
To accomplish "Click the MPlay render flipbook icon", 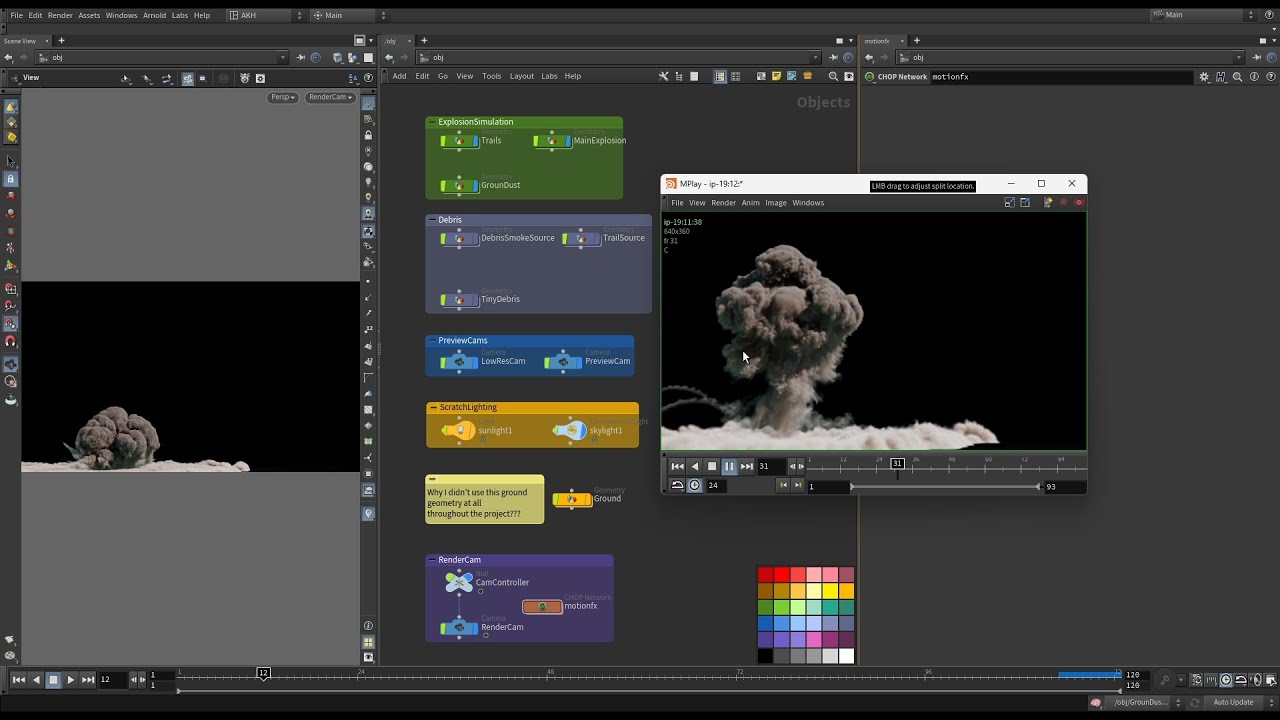I will [x=1048, y=202].
